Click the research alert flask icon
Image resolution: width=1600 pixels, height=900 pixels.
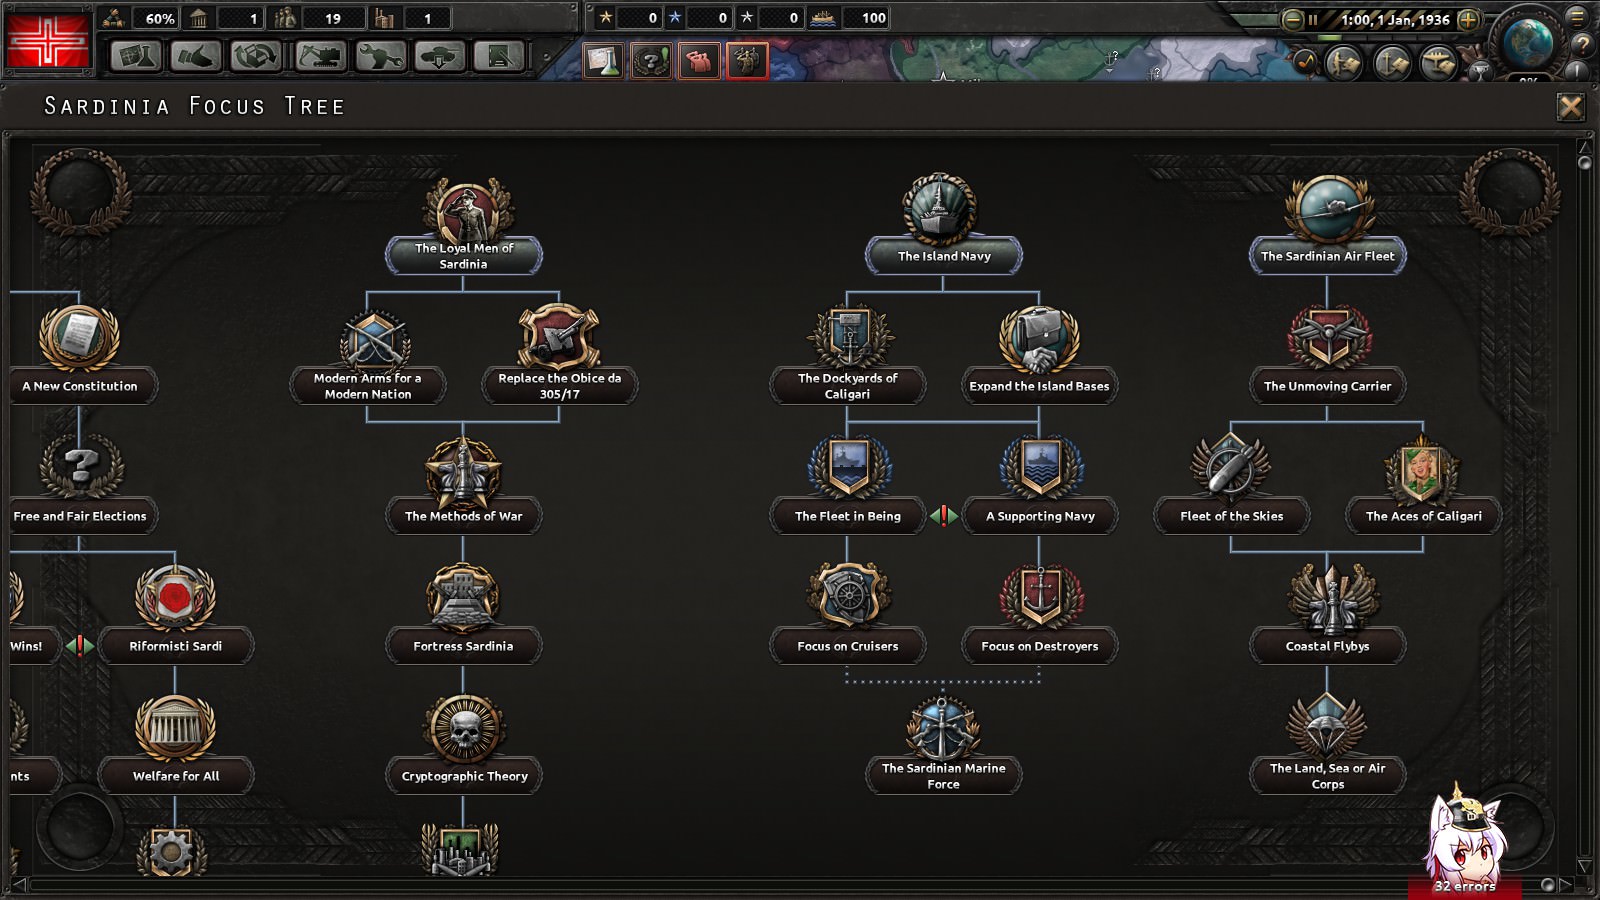(603, 60)
